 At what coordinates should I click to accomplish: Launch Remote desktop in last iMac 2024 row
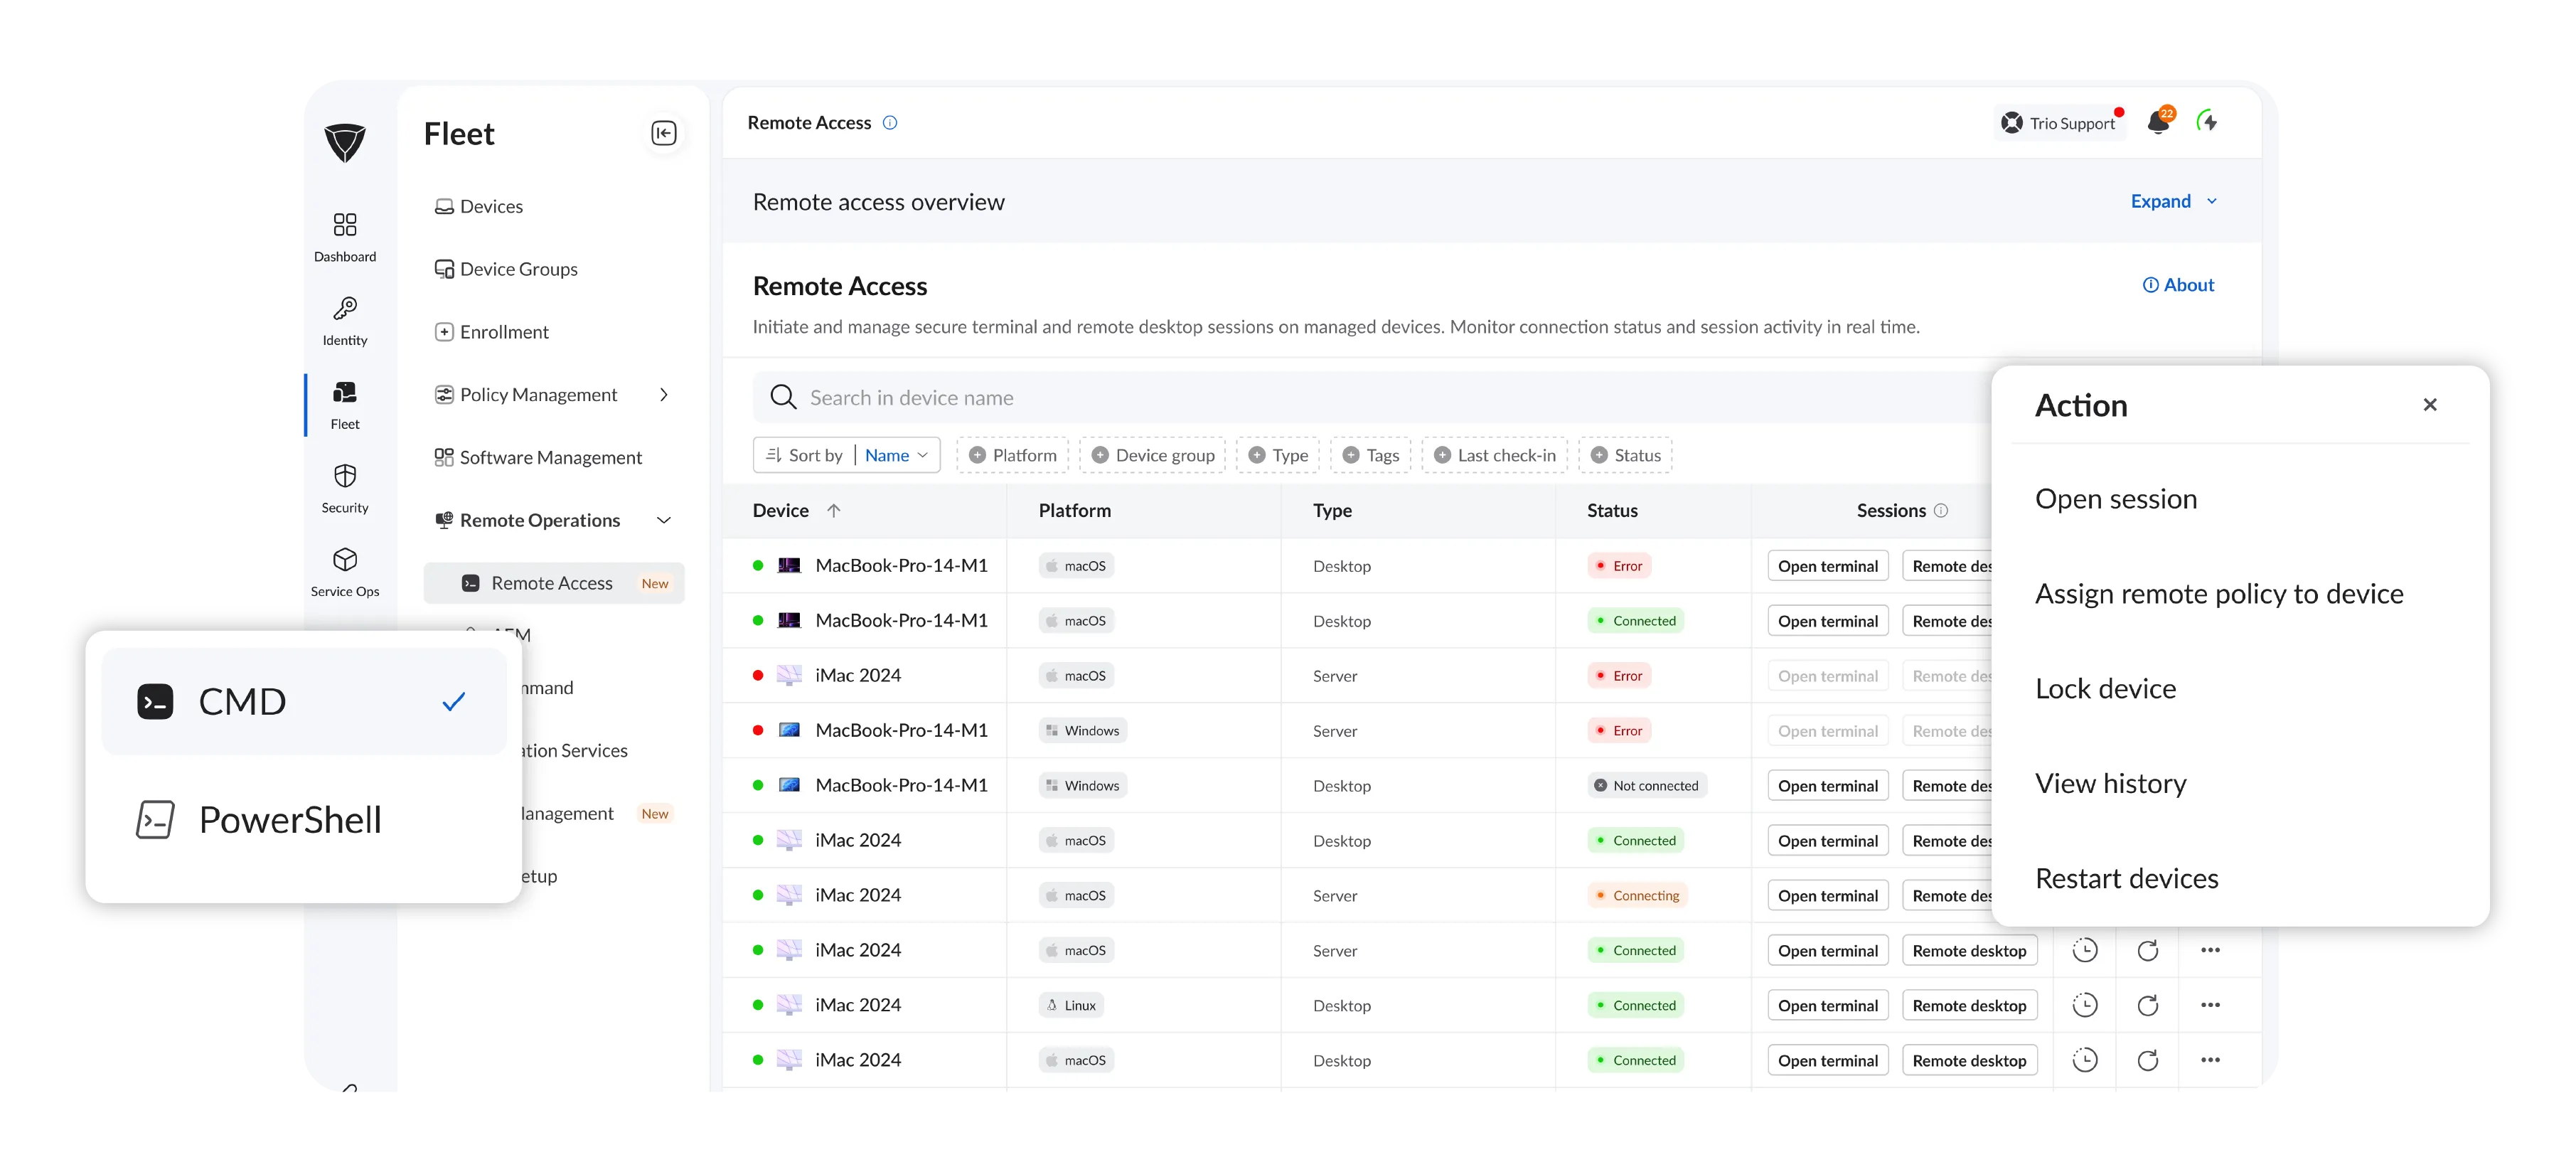click(x=1969, y=1061)
